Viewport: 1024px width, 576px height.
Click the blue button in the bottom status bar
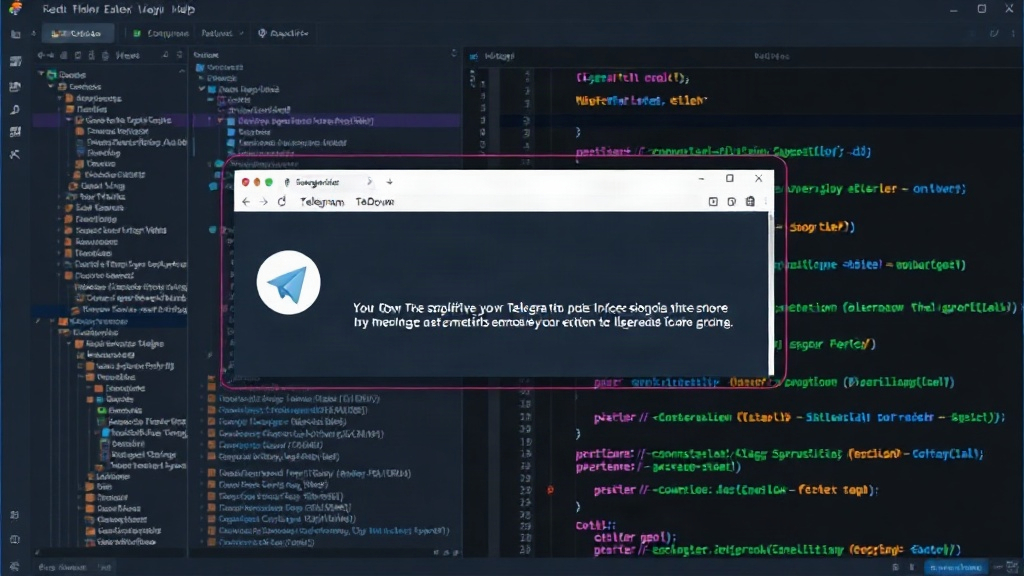955,567
